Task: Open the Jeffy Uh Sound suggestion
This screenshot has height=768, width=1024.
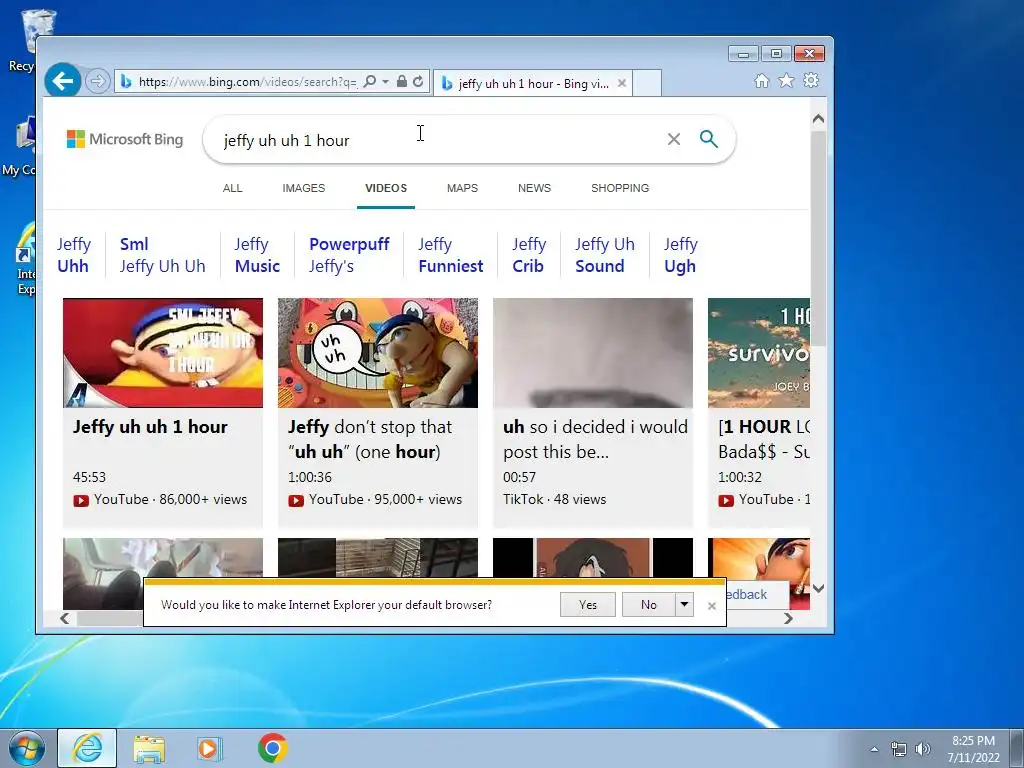Action: point(605,255)
